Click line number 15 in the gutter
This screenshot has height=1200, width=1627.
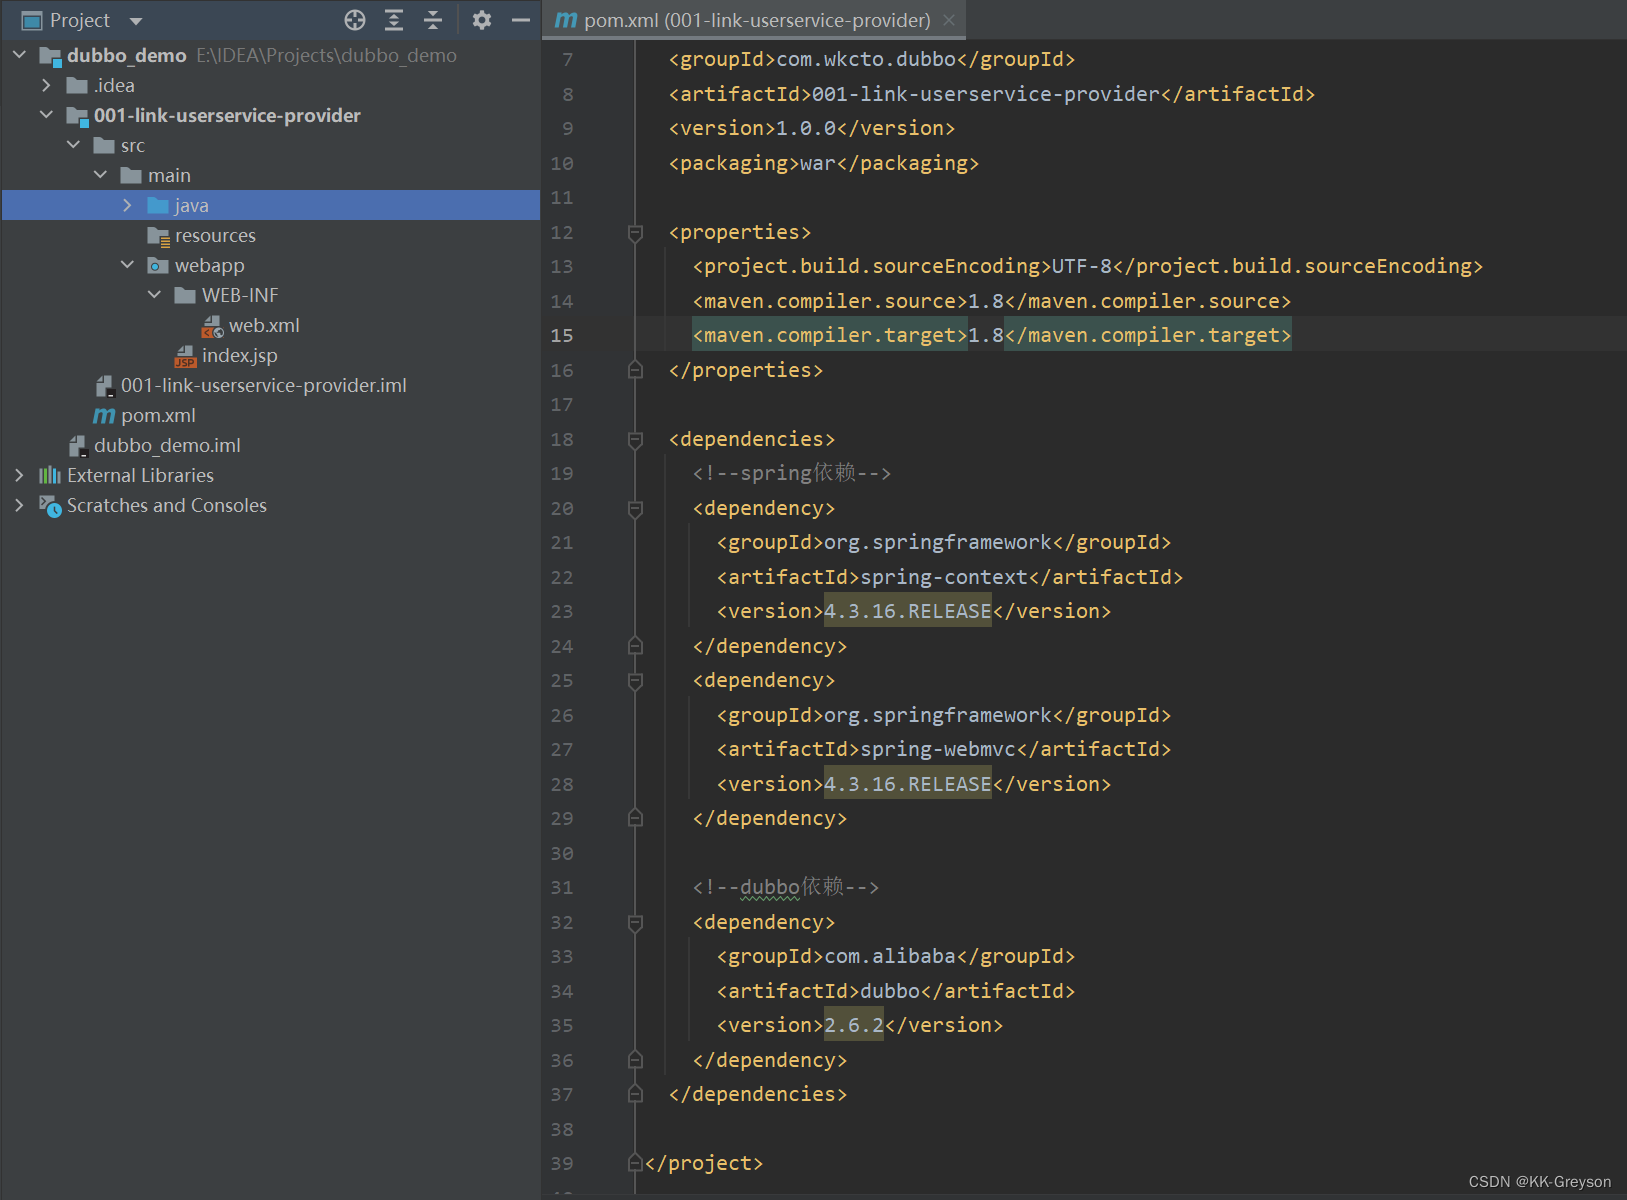(562, 335)
